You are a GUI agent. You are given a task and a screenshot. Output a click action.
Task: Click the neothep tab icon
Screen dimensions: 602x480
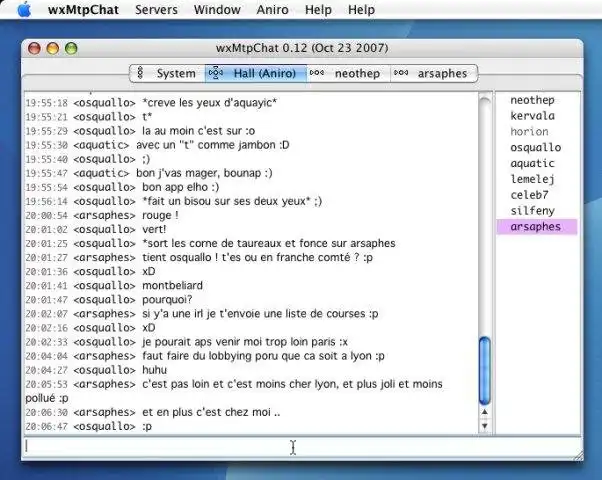point(317,73)
